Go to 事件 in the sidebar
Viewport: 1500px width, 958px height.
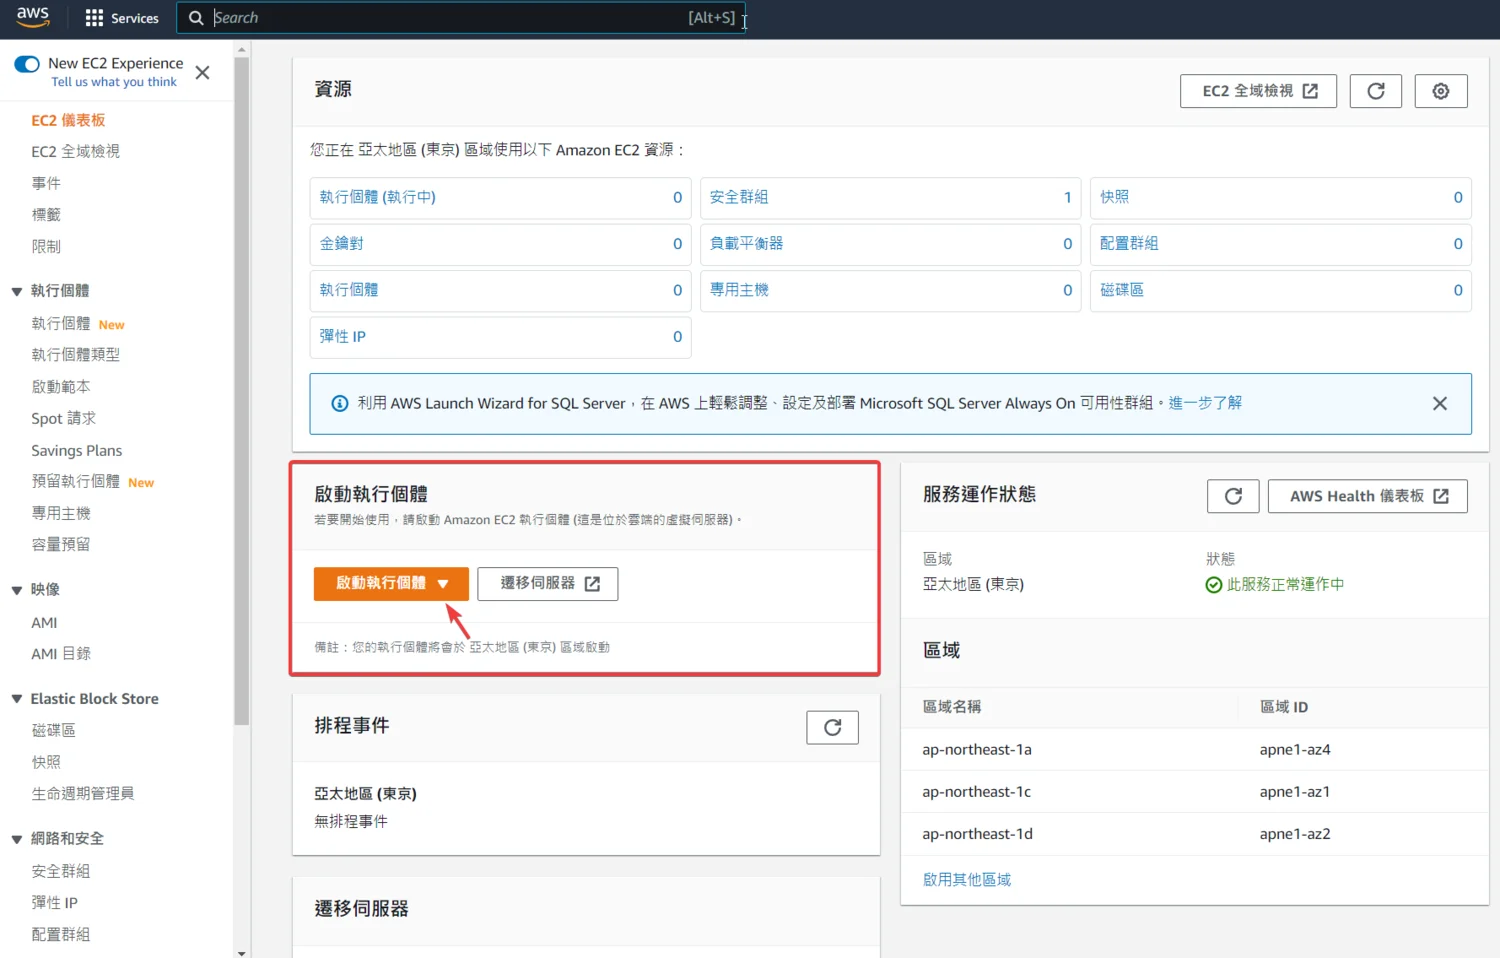46,183
